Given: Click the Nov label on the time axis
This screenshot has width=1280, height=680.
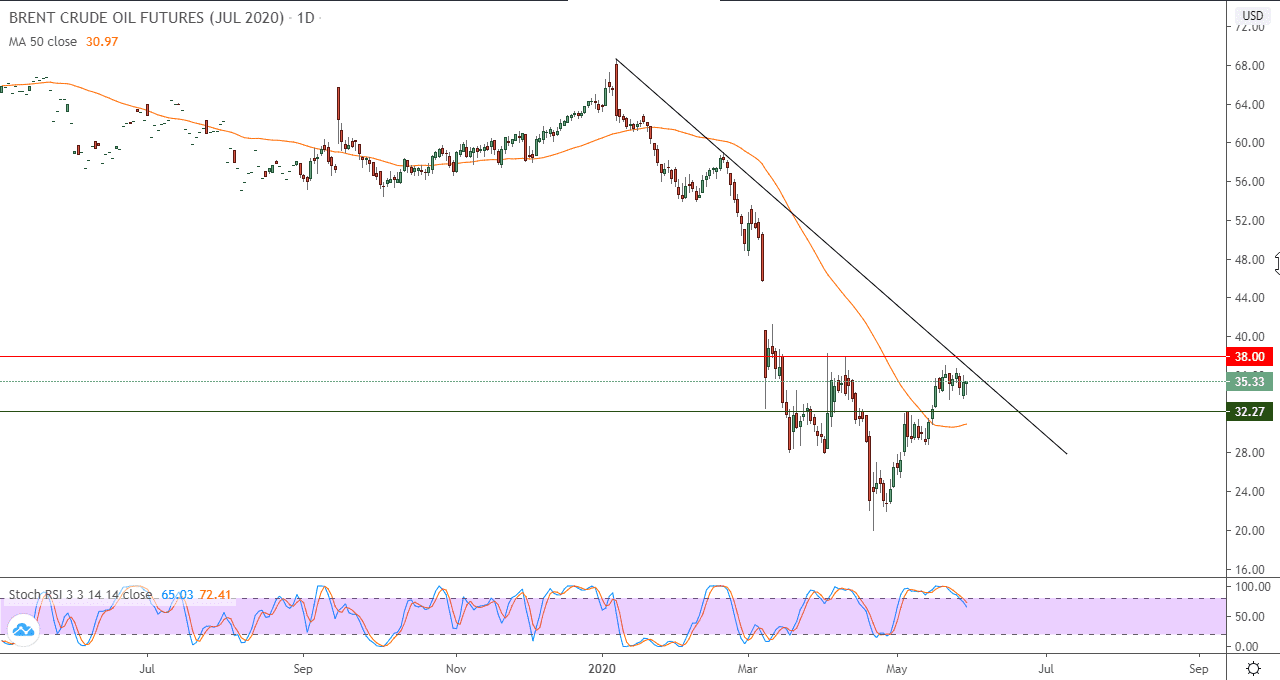Looking at the screenshot, I should click(x=455, y=668).
